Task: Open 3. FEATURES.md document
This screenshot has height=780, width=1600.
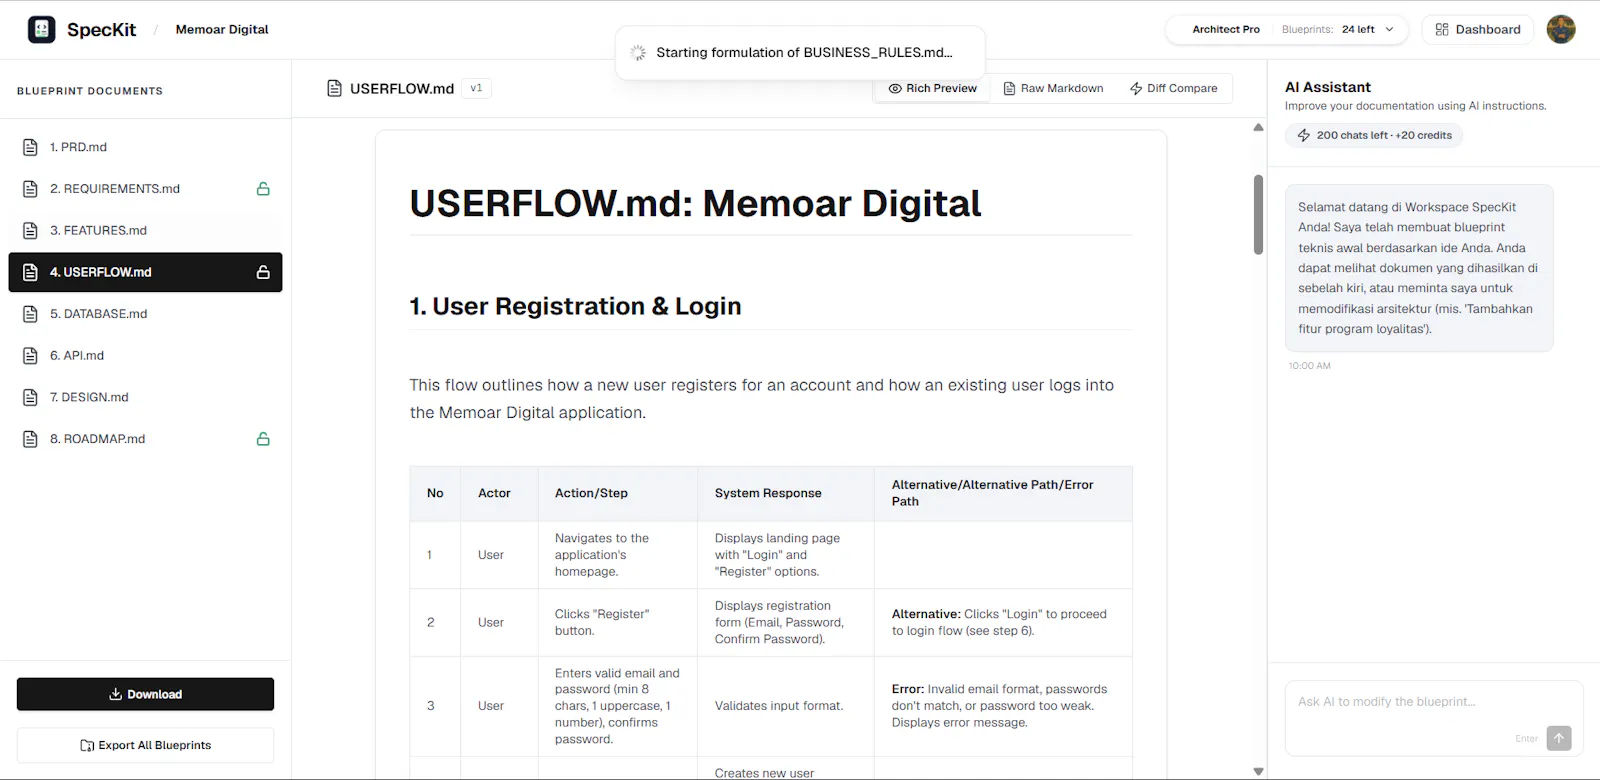Action: point(145,230)
